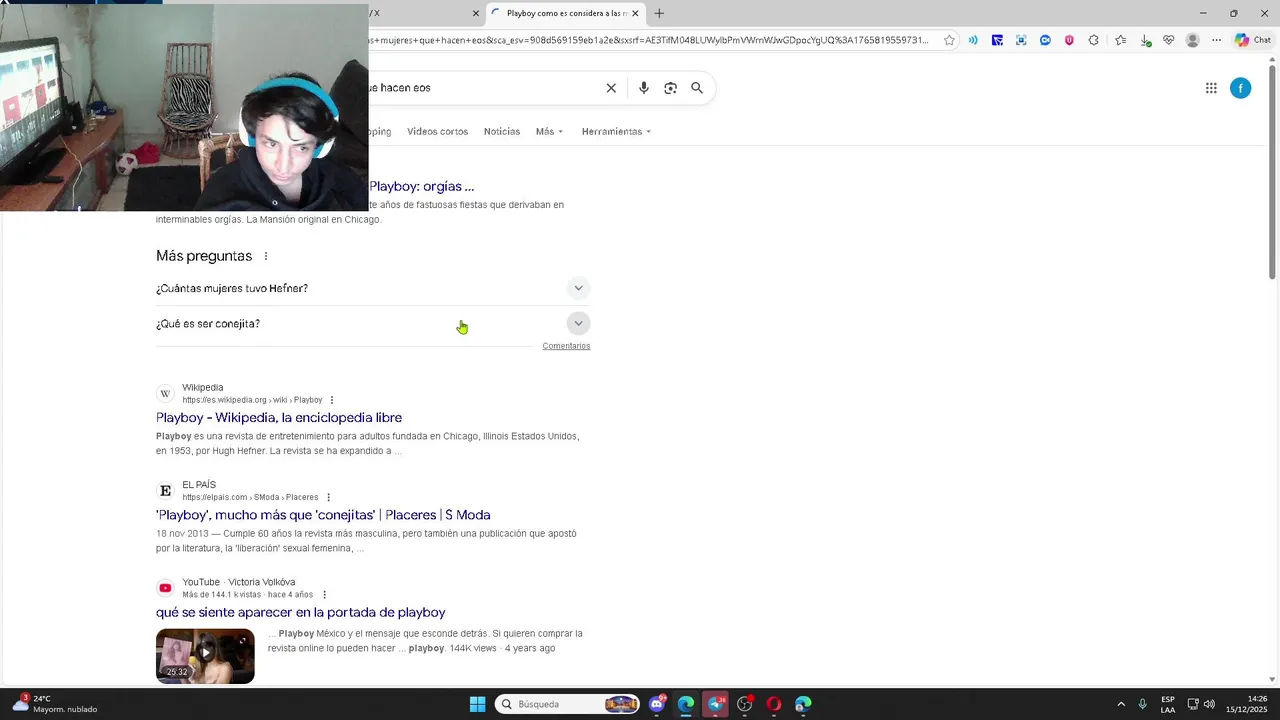Open browser essentials heart icon
Image resolution: width=1280 pixels, height=720 pixels.
pos(1168,40)
